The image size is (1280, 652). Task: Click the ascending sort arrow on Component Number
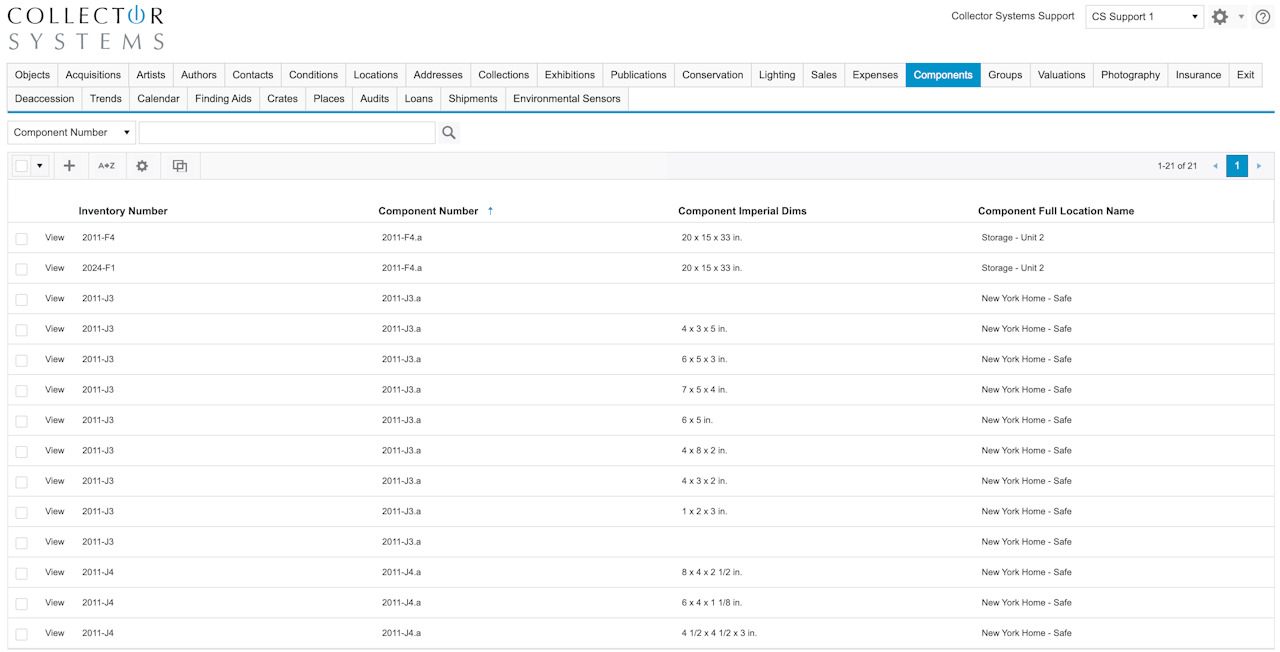(x=490, y=211)
